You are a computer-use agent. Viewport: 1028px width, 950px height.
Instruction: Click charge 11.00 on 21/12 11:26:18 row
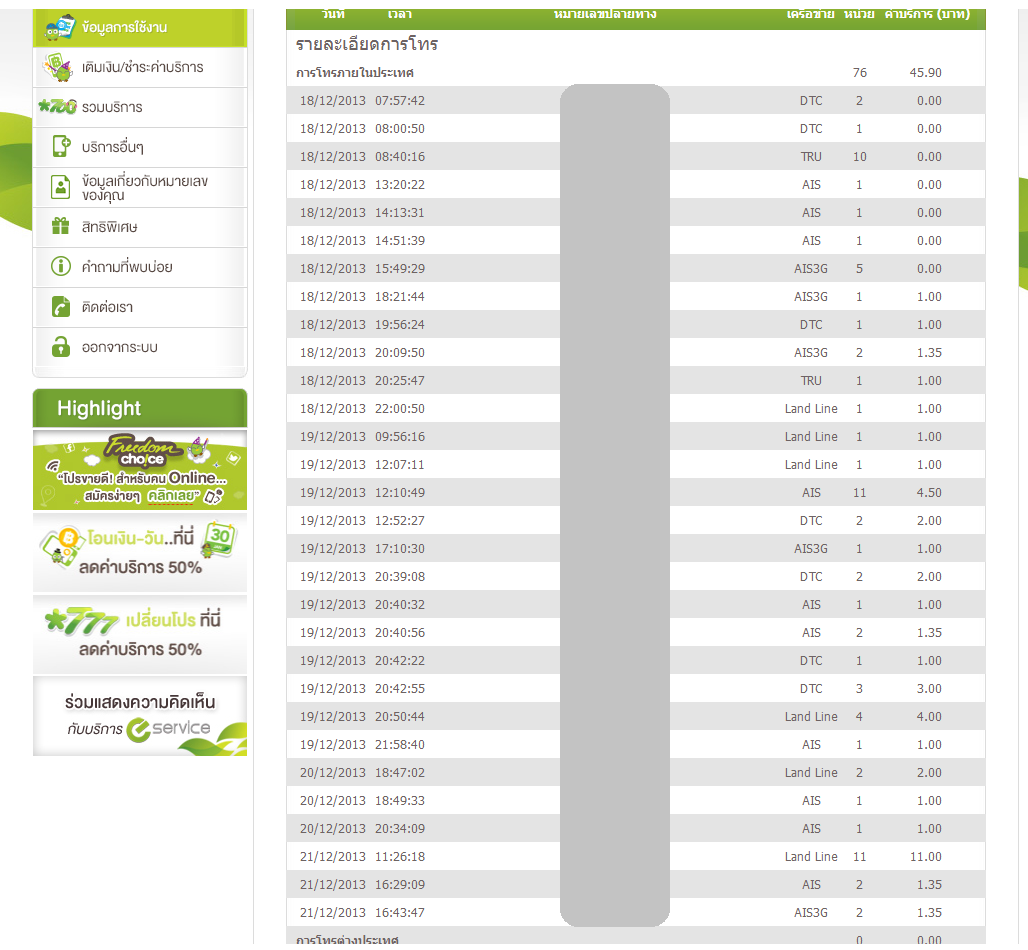(926, 857)
